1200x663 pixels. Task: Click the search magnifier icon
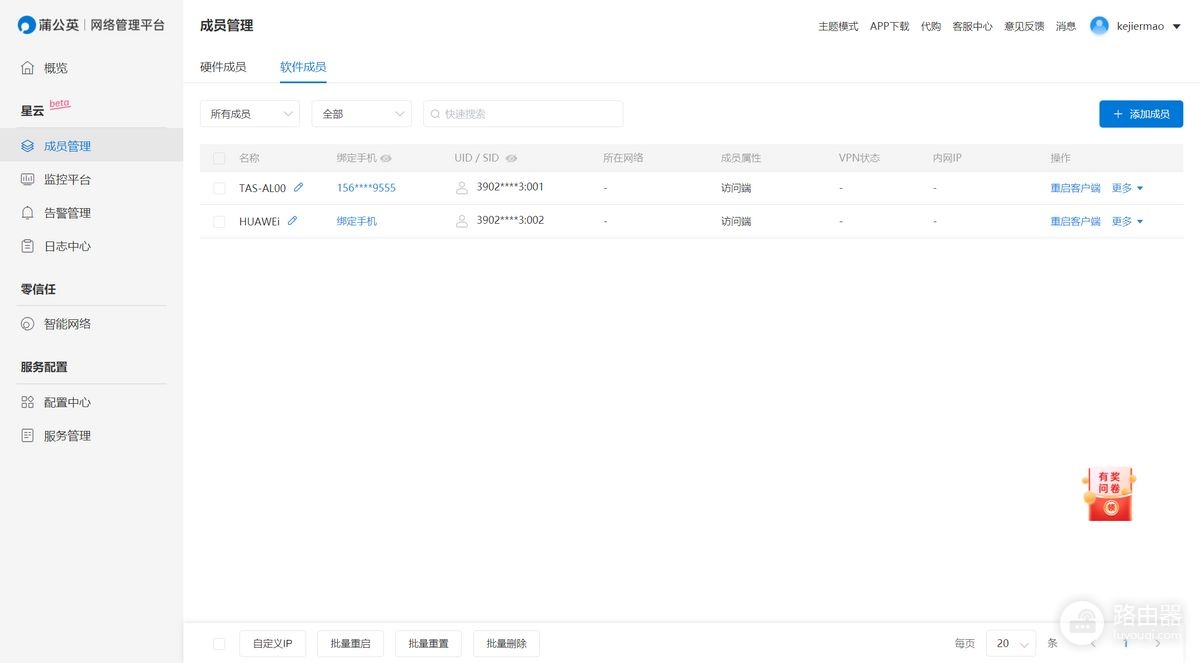pyautogui.click(x=435, y=114)
